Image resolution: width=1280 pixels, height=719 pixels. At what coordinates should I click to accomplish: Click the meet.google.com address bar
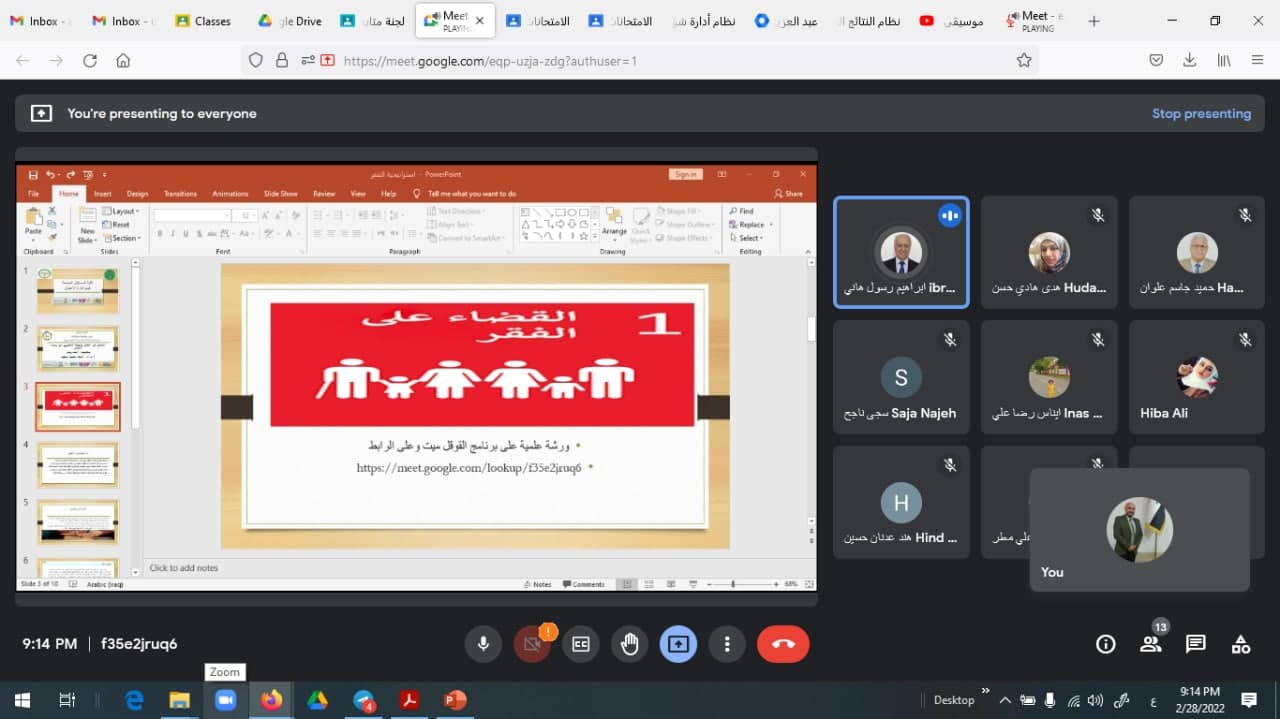(640, 61)
